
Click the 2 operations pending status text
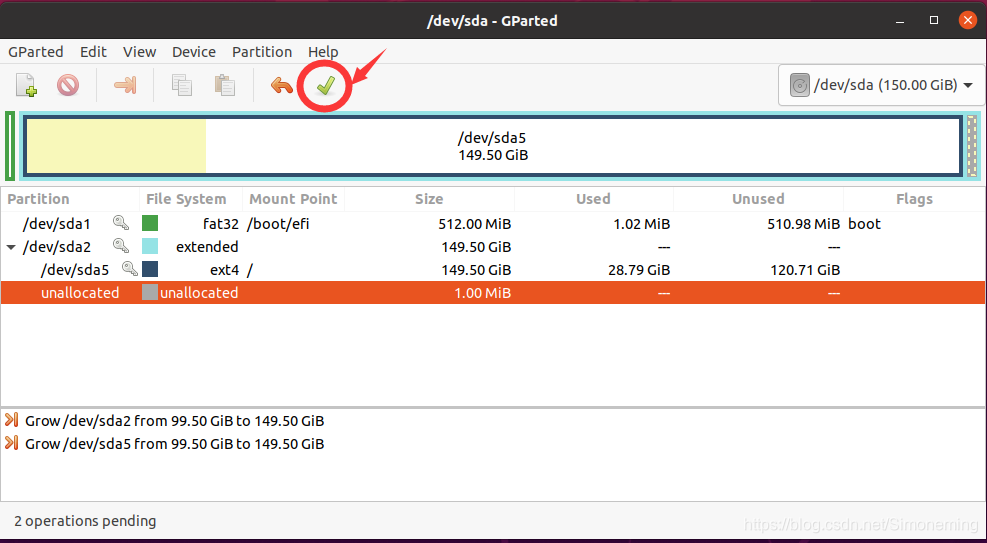[85, 521]
